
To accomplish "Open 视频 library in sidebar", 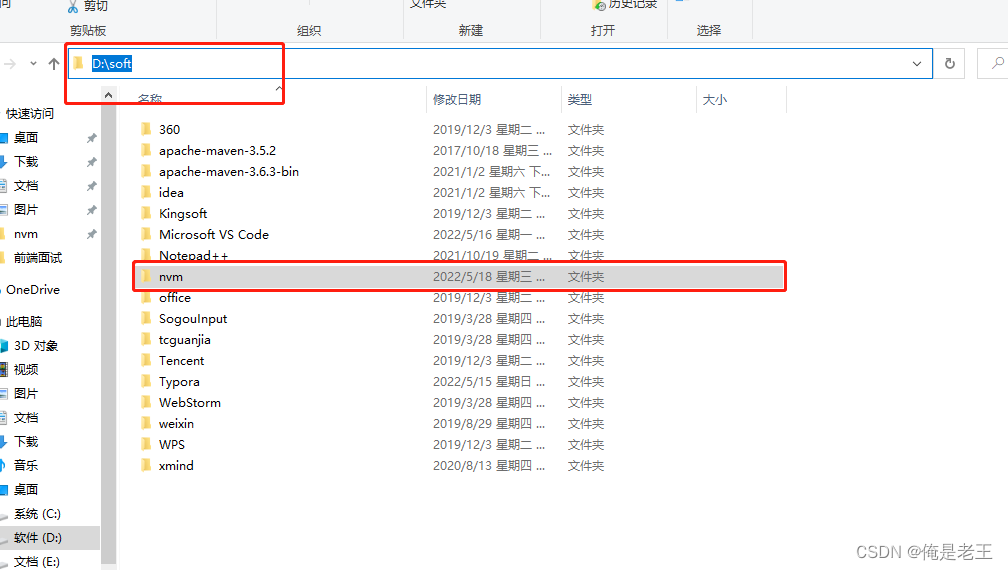I will [x=26, y=370].
